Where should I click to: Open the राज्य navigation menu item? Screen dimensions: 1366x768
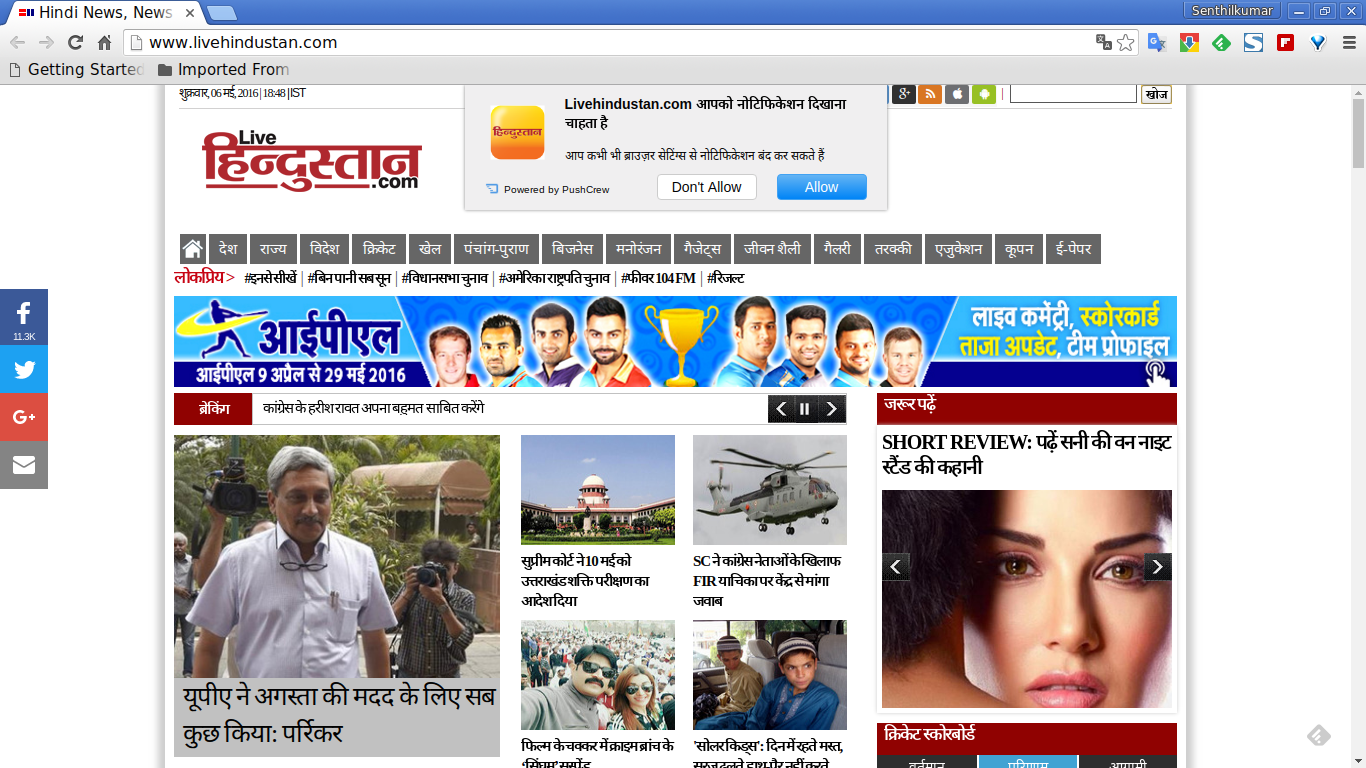[x=273, y=249]
